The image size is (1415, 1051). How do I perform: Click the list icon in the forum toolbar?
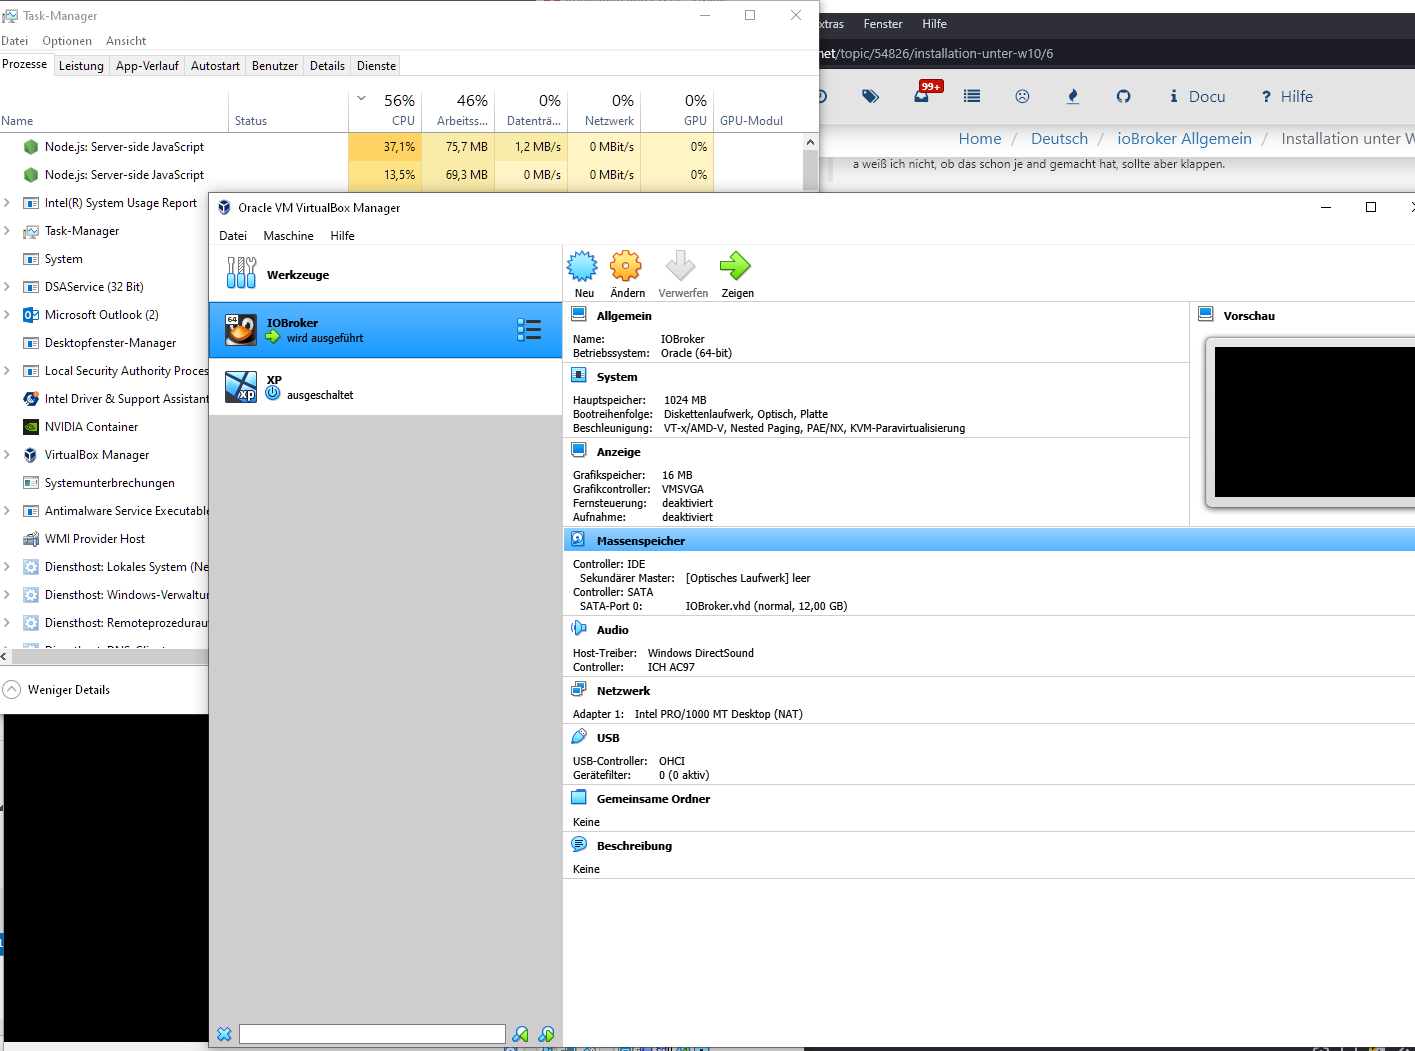(x=972, y=96)
